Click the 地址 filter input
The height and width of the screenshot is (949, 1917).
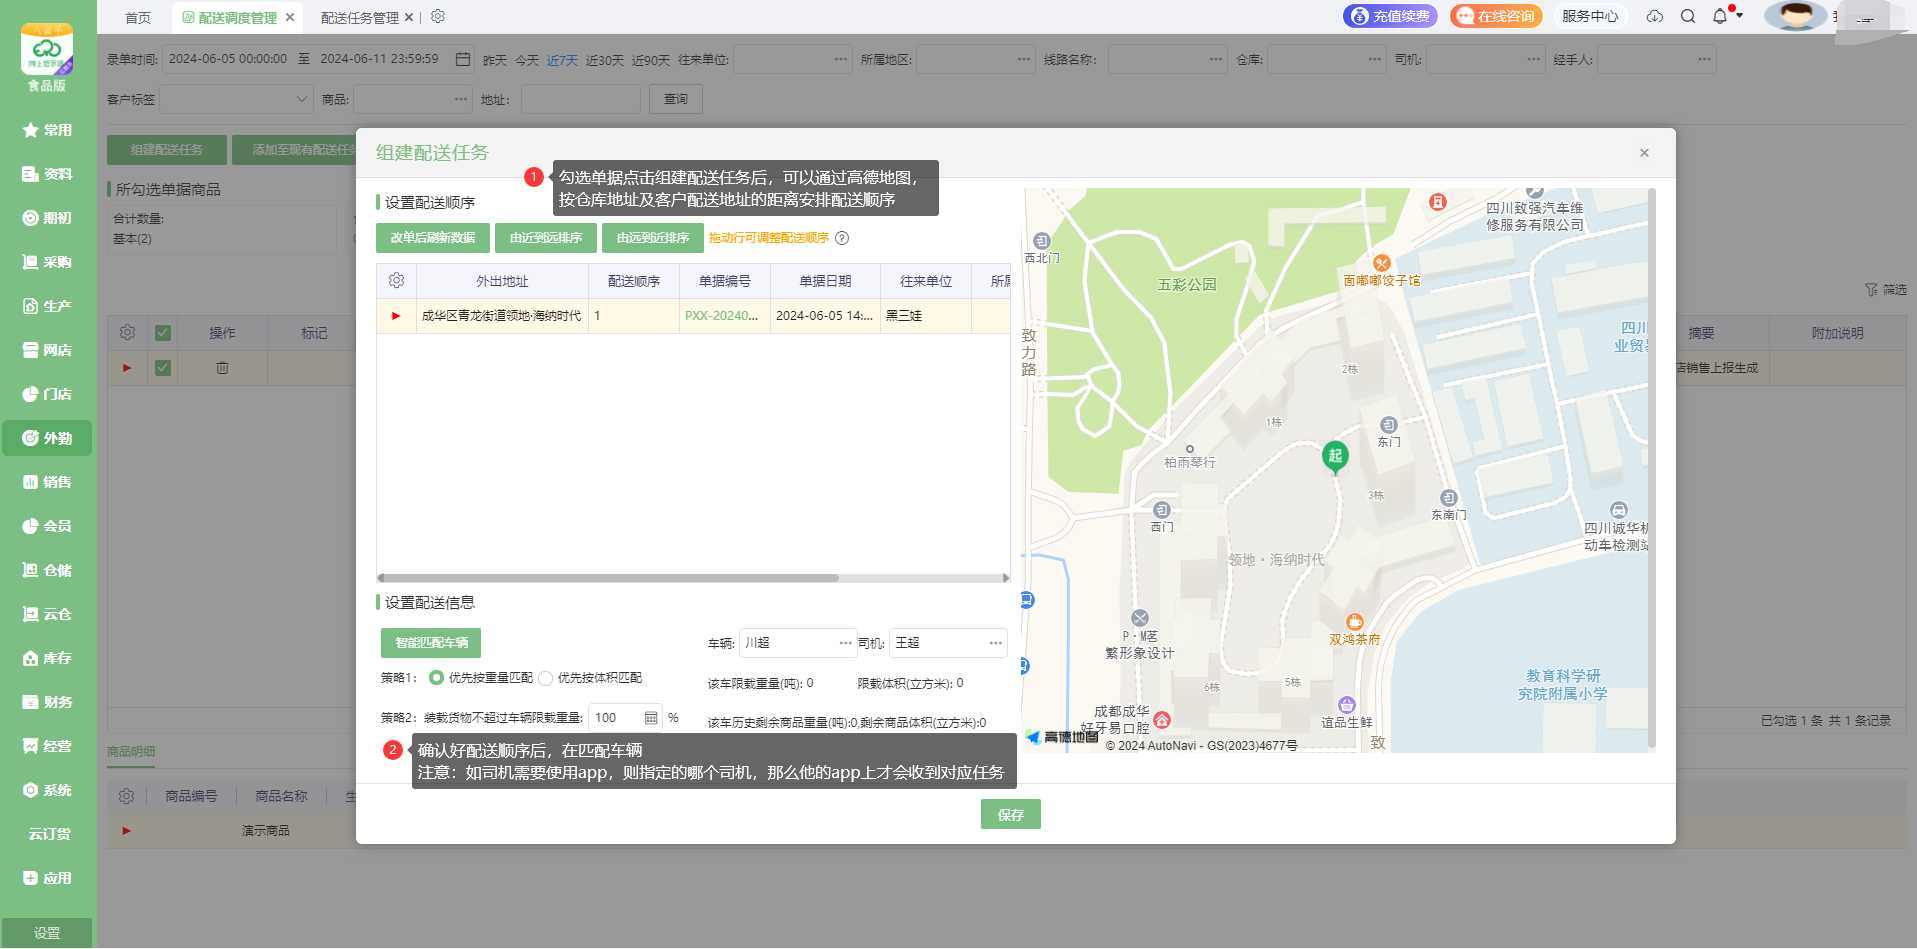581,99
